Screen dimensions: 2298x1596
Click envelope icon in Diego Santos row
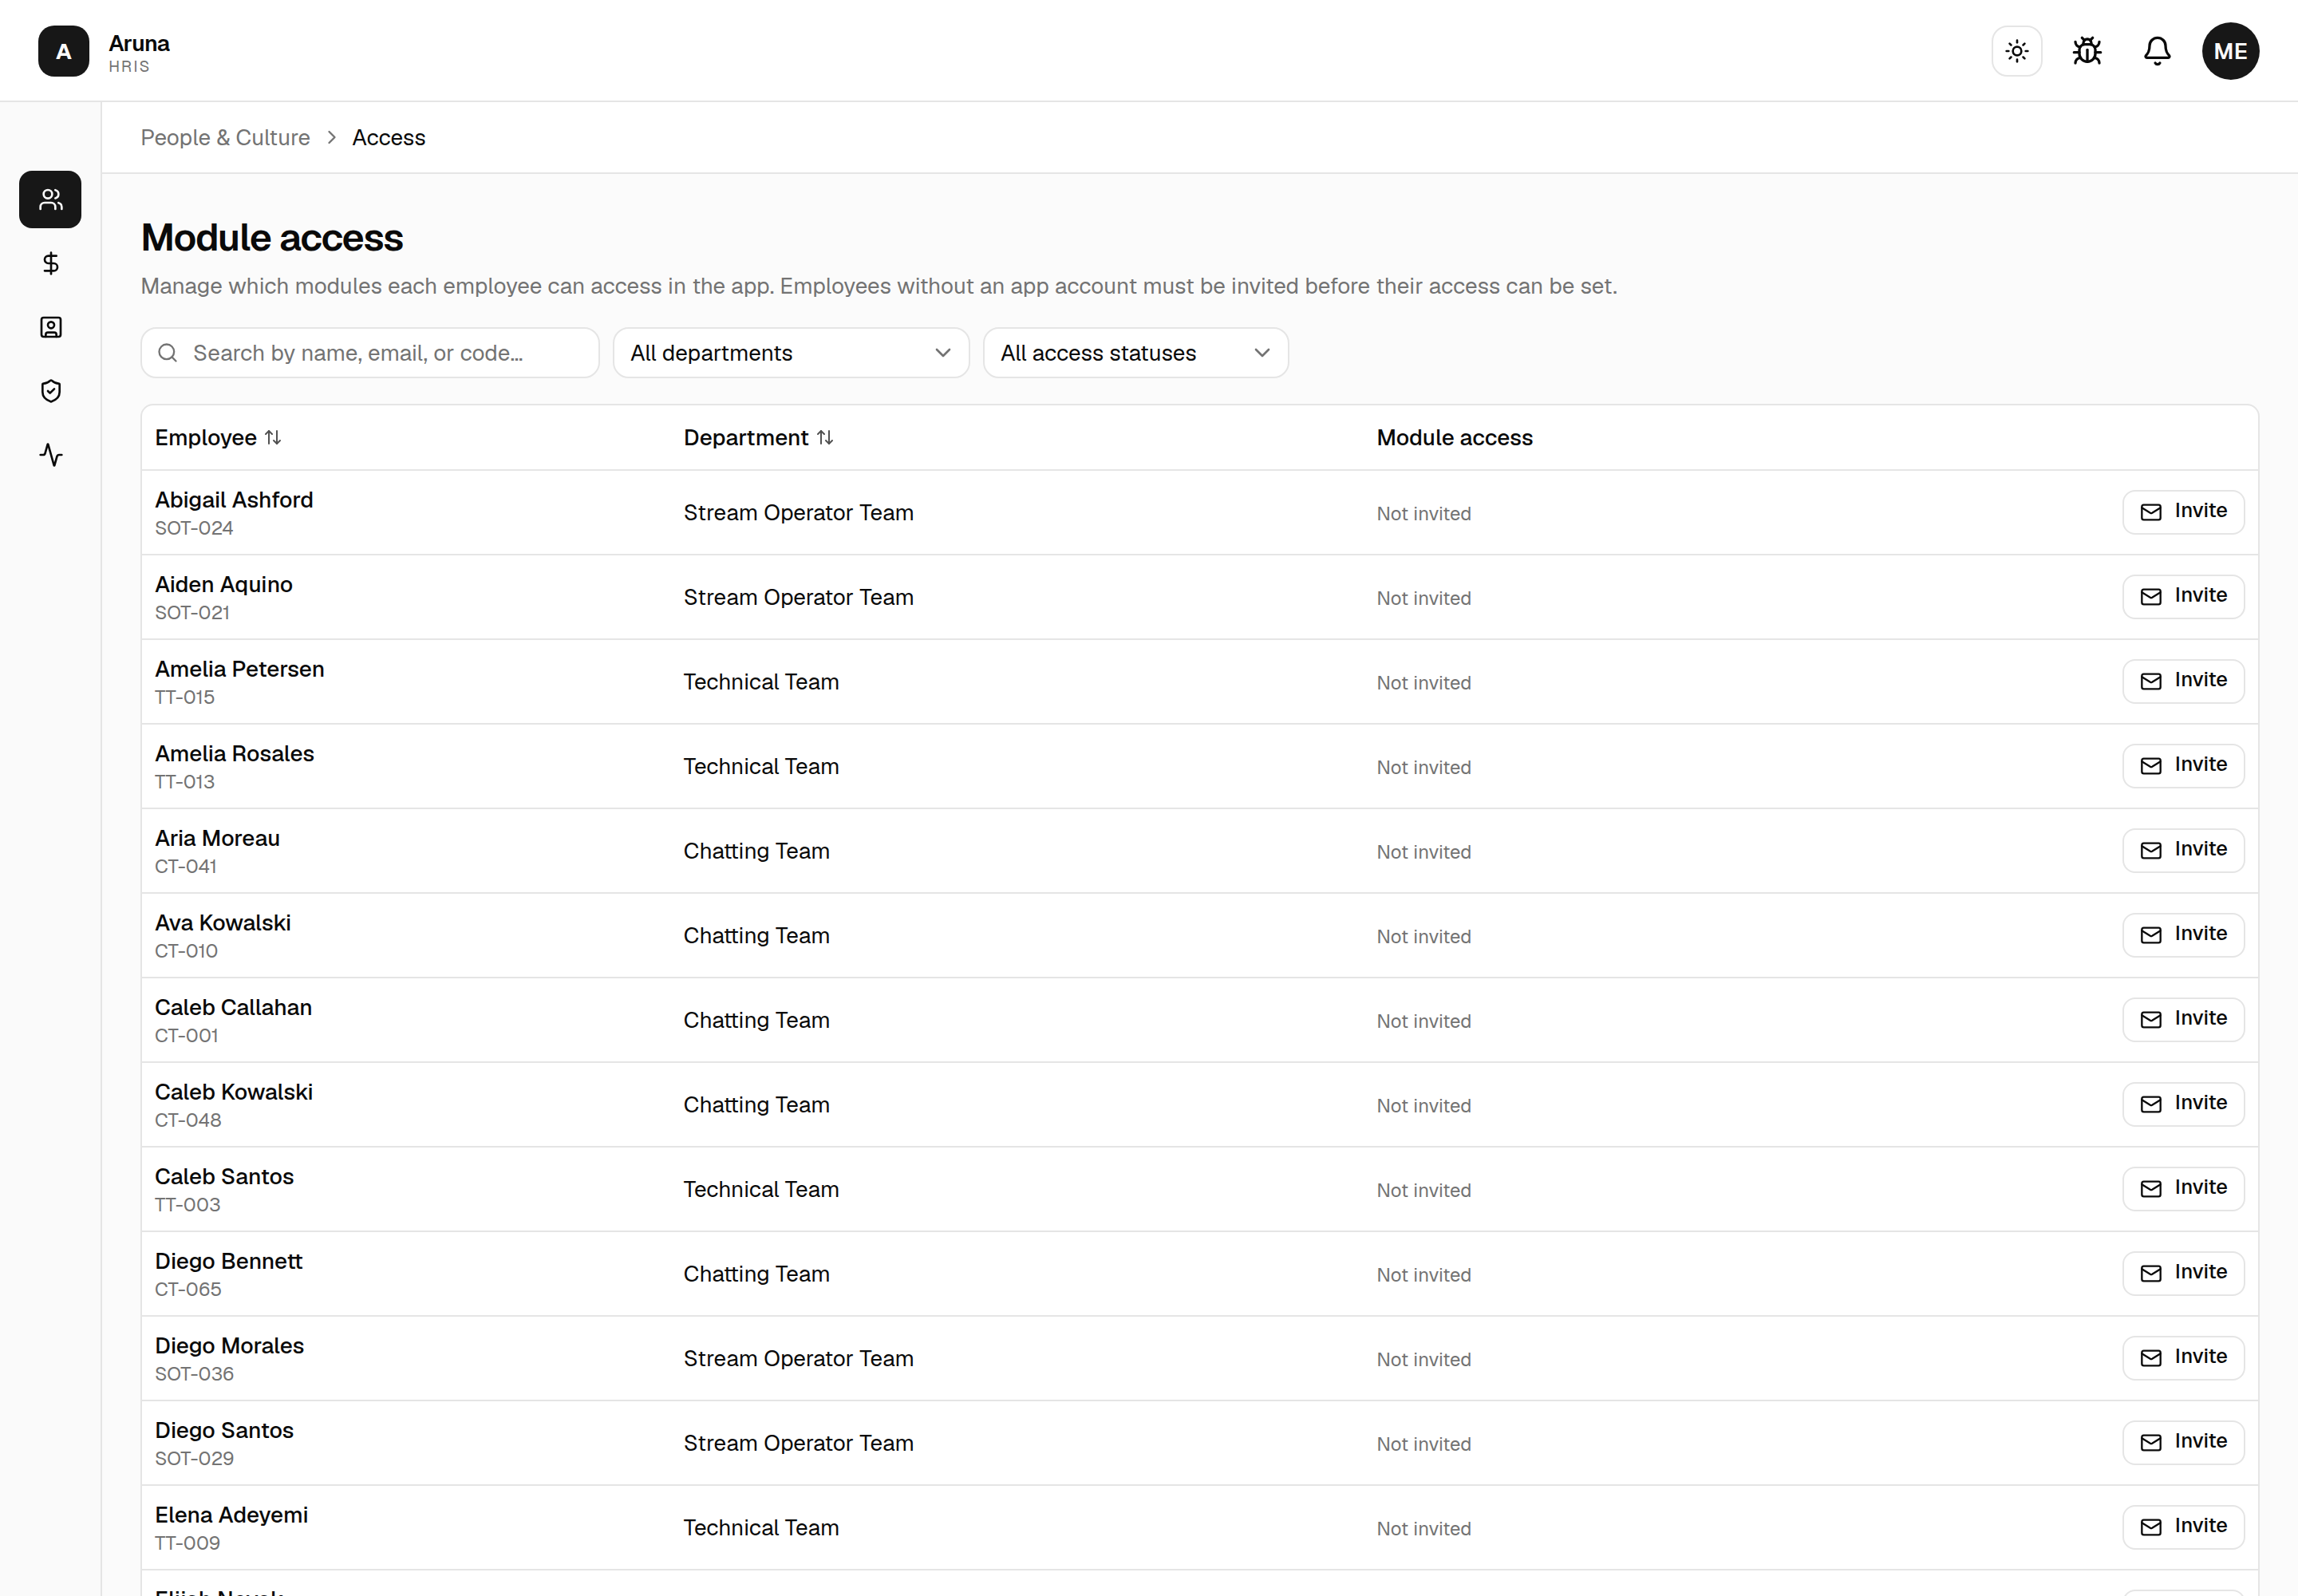click(2151, 1443)
